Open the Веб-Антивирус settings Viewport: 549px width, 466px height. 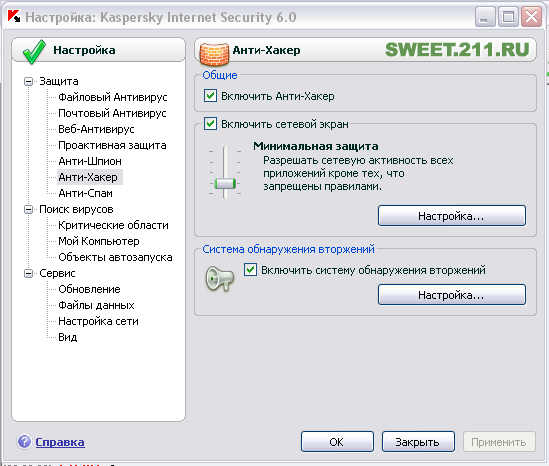coord(96,129)
